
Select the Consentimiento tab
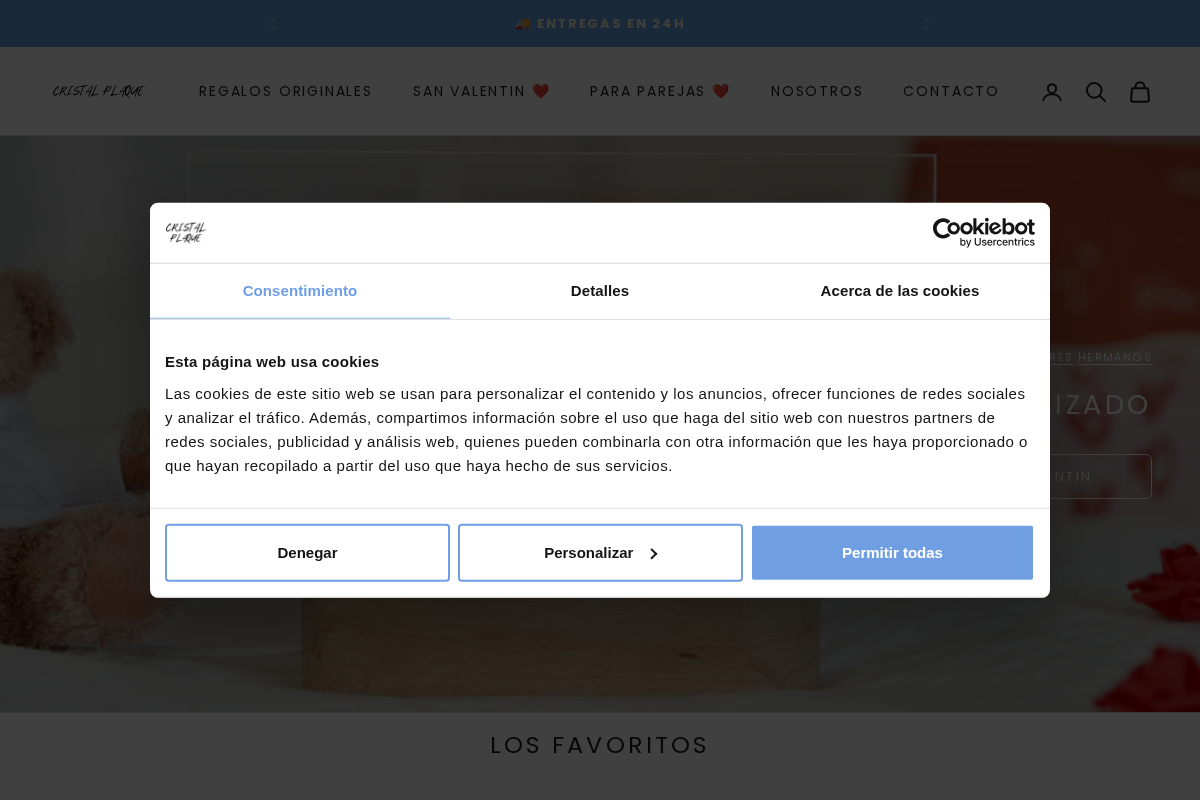click(300, 291)
